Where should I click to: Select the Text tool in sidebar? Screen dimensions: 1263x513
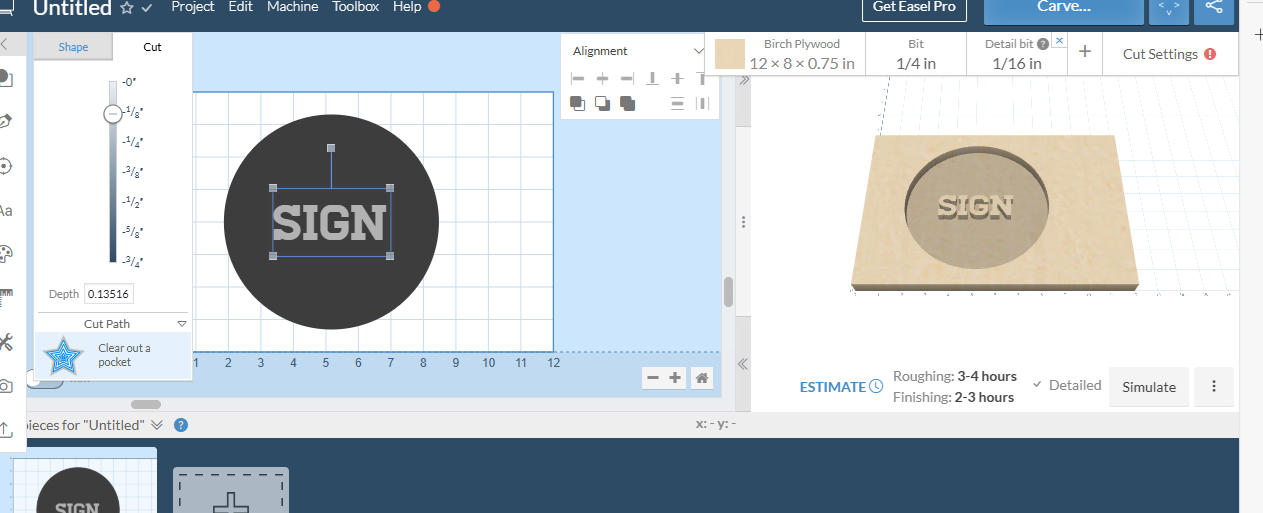coord(5,211)
